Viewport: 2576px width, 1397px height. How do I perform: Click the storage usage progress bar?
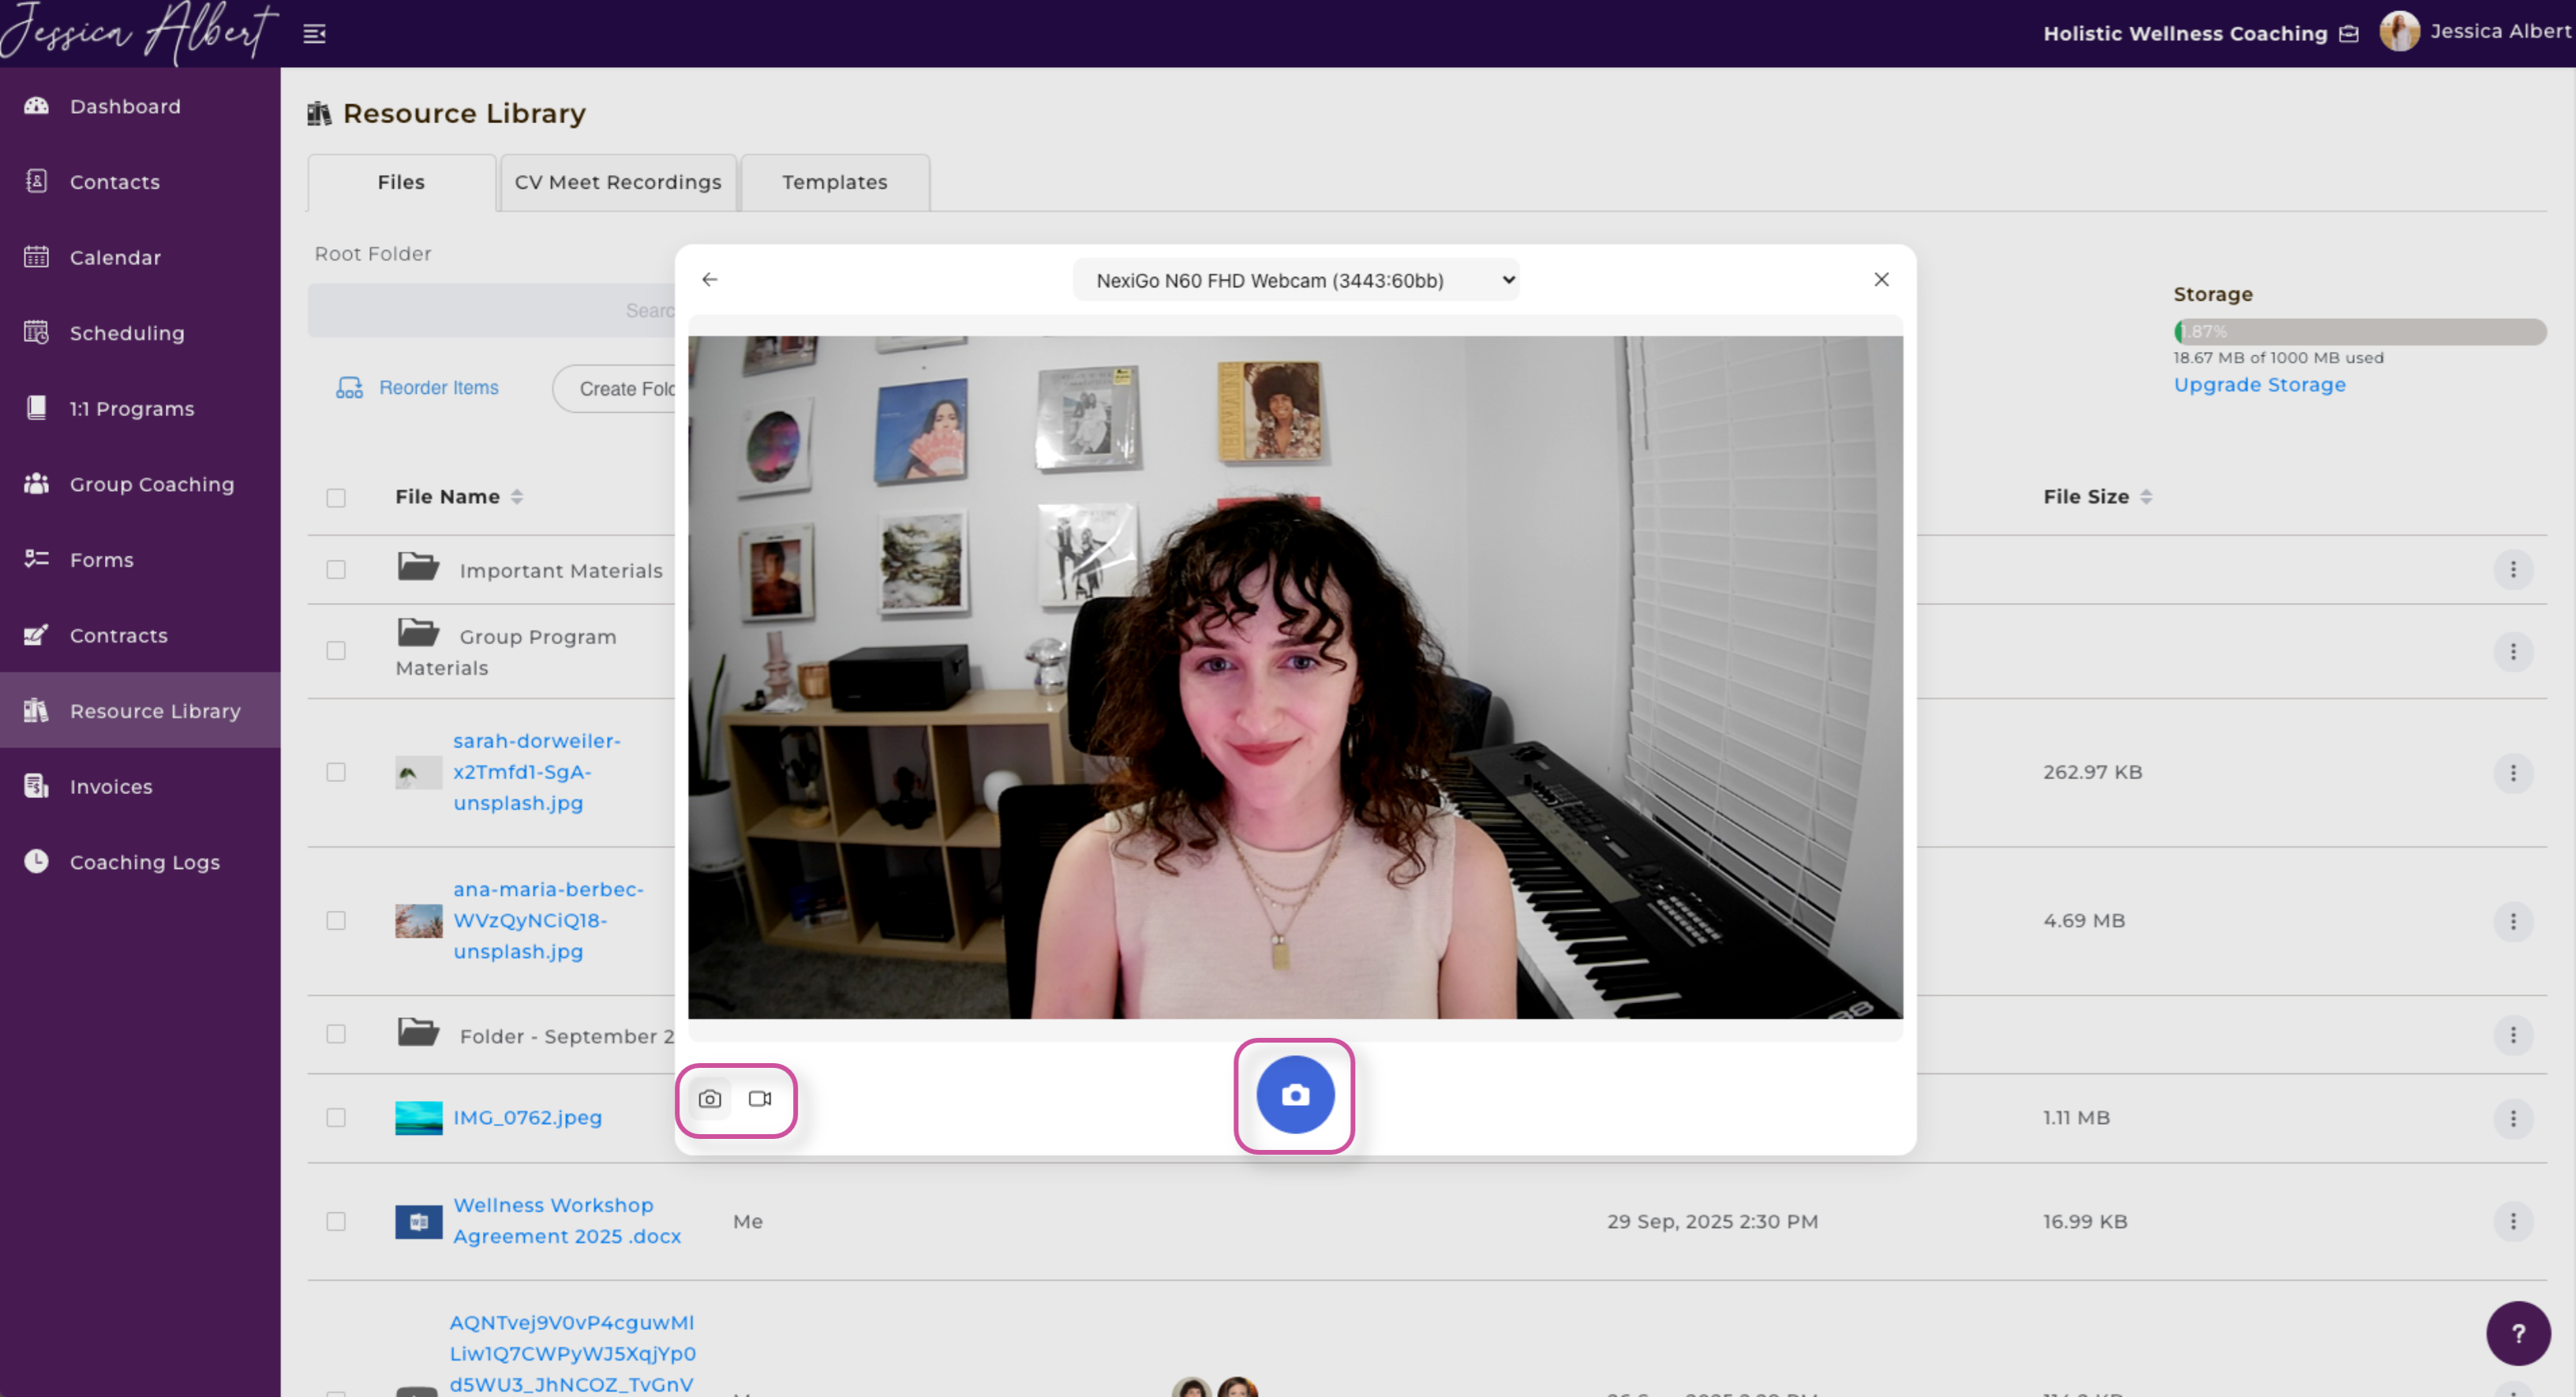(x=2358, y=332)
